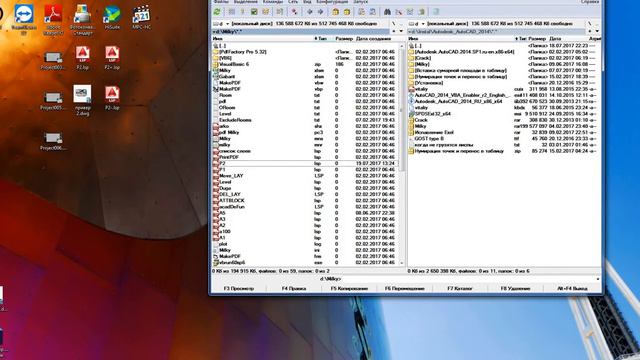Go to the left panel root with backslash button
This screenshot has height=360, width=640.
(x=394, y=24)
